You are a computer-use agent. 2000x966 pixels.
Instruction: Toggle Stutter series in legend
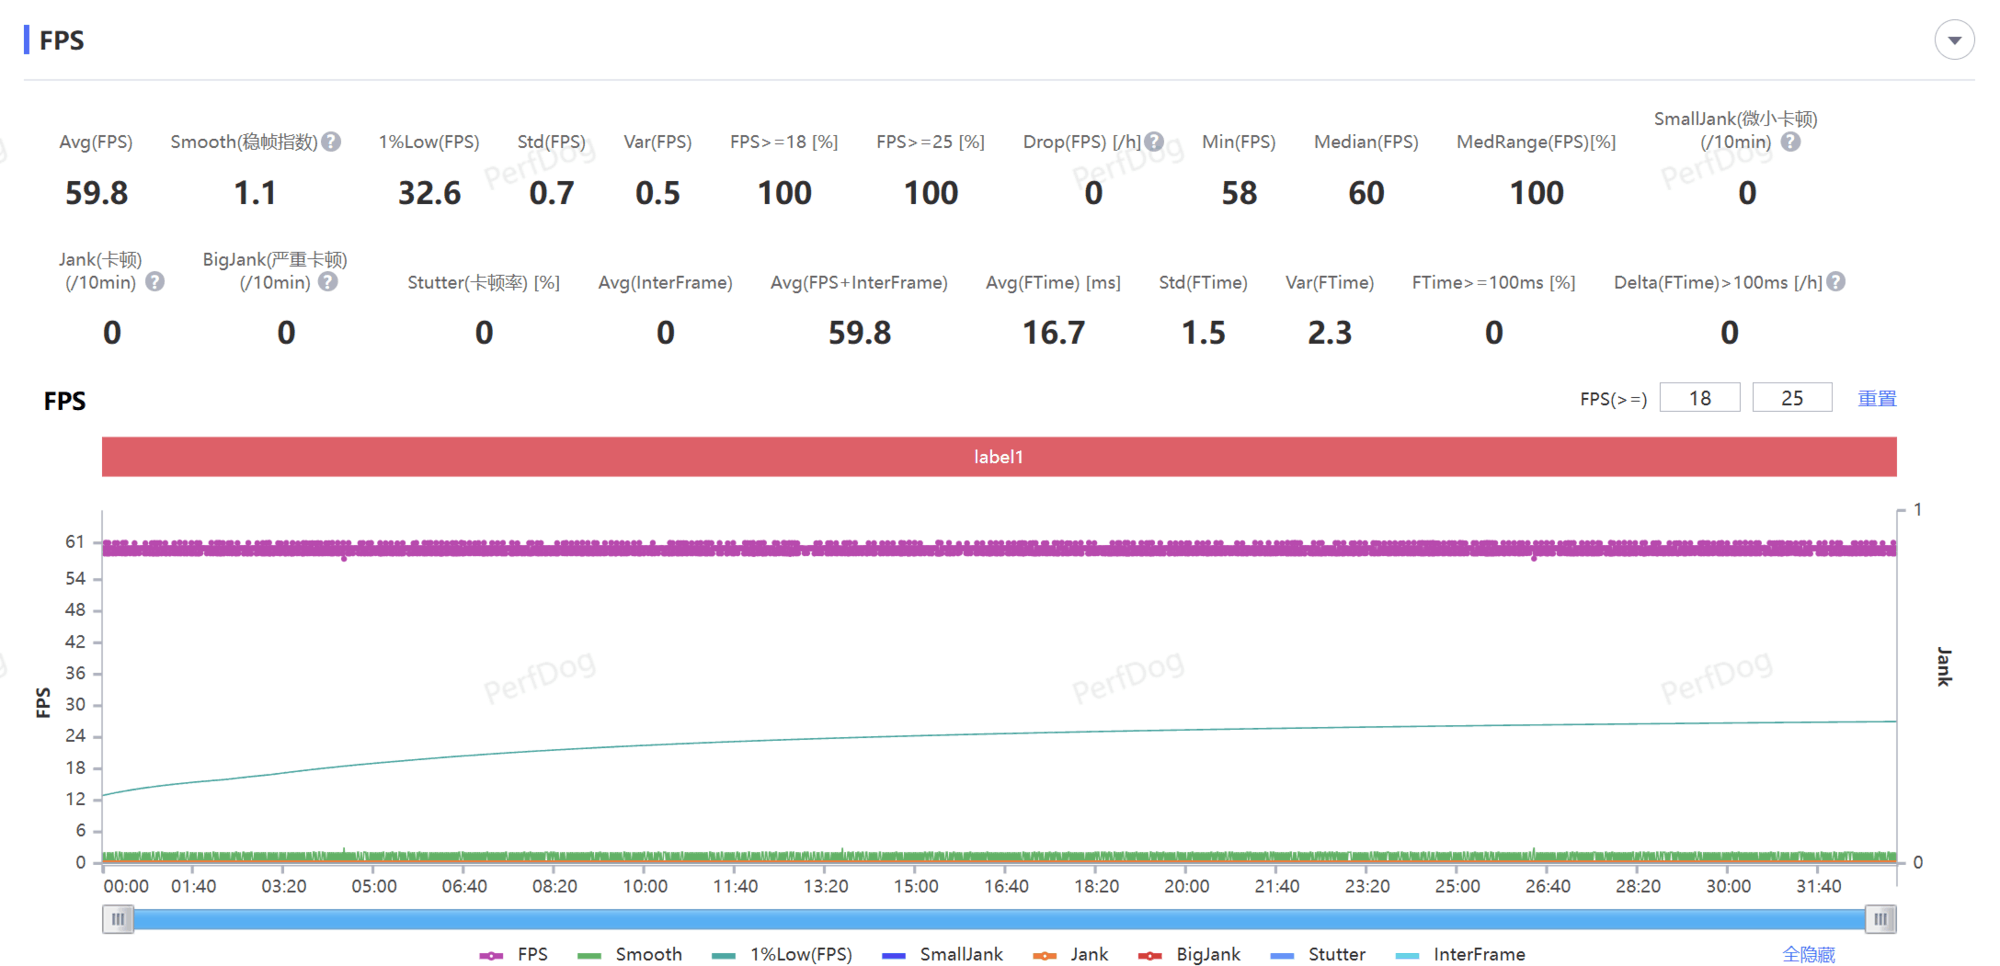[1318, 955]
